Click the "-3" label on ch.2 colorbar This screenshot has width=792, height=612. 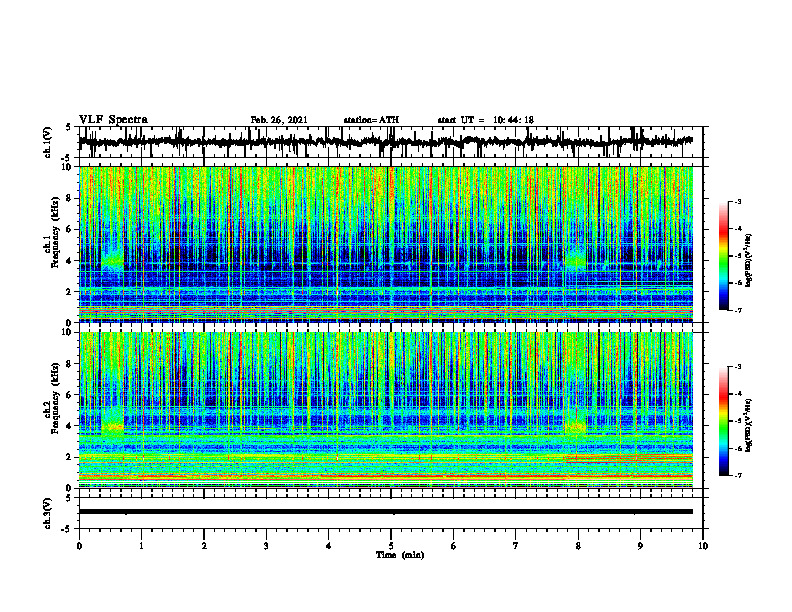click(738, 367)
